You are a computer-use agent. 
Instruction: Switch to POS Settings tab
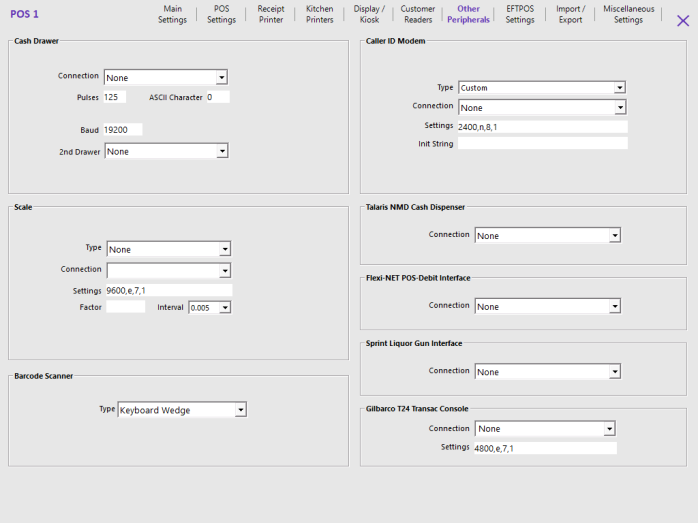[221, 14]
